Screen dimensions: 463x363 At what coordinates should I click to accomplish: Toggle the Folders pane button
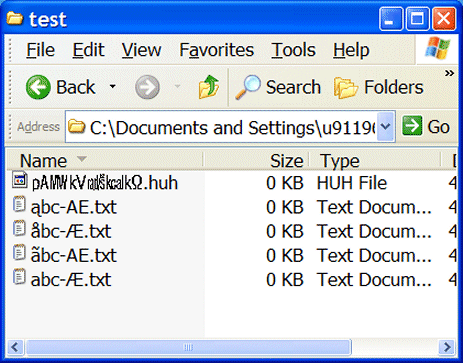pyautogui.click(x=379, y=87)
